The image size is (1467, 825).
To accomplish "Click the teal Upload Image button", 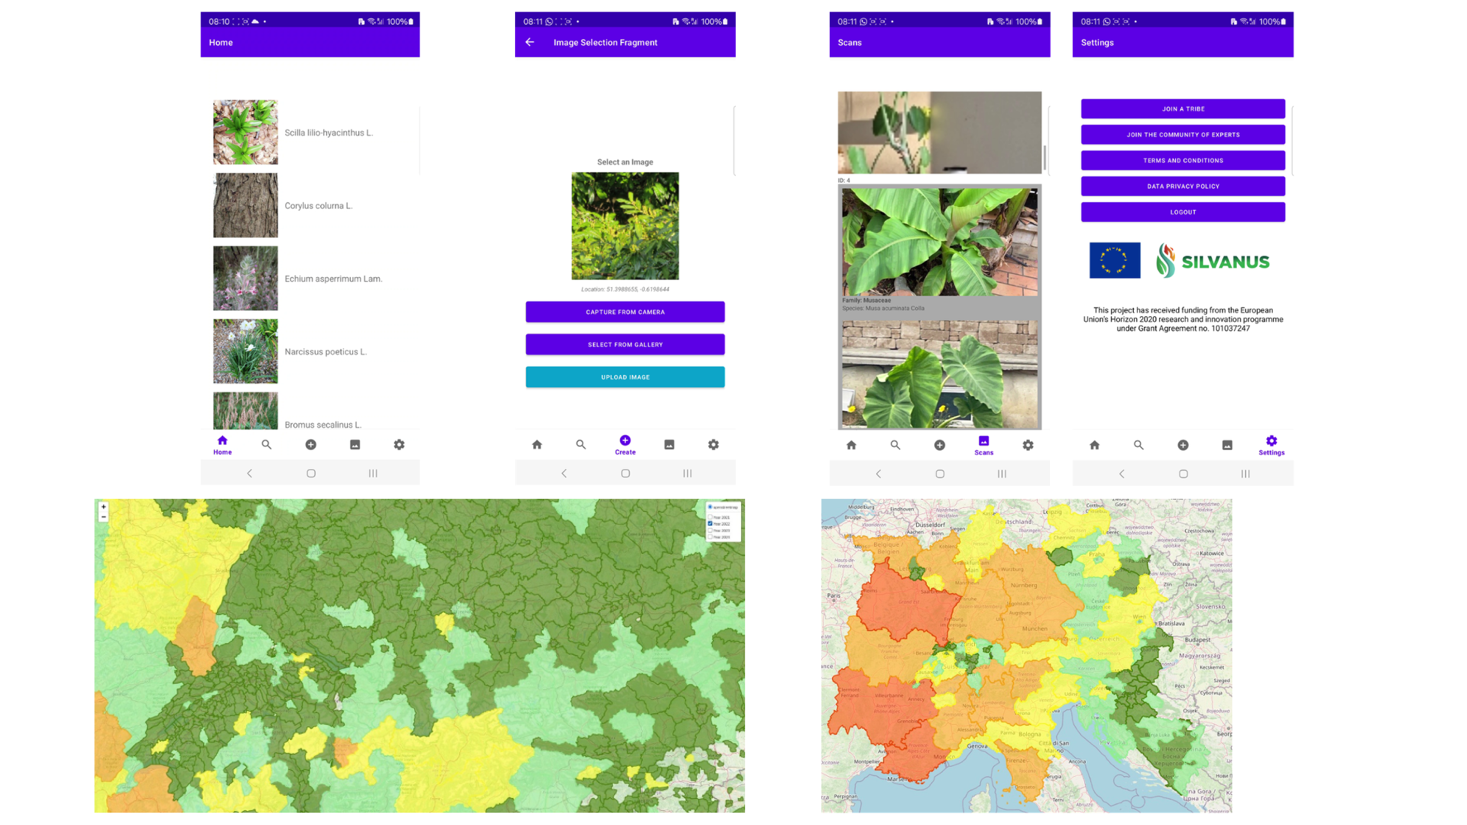I will (x=625, y=377).
